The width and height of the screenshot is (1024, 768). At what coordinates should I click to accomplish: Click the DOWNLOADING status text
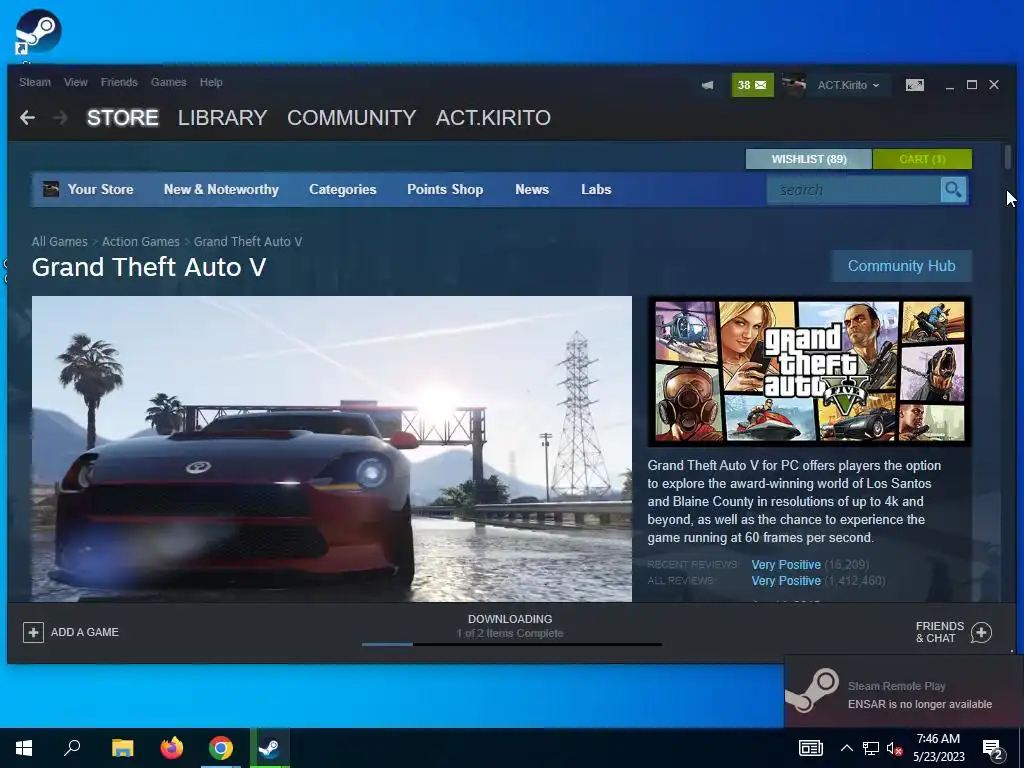tap(510, 619)
